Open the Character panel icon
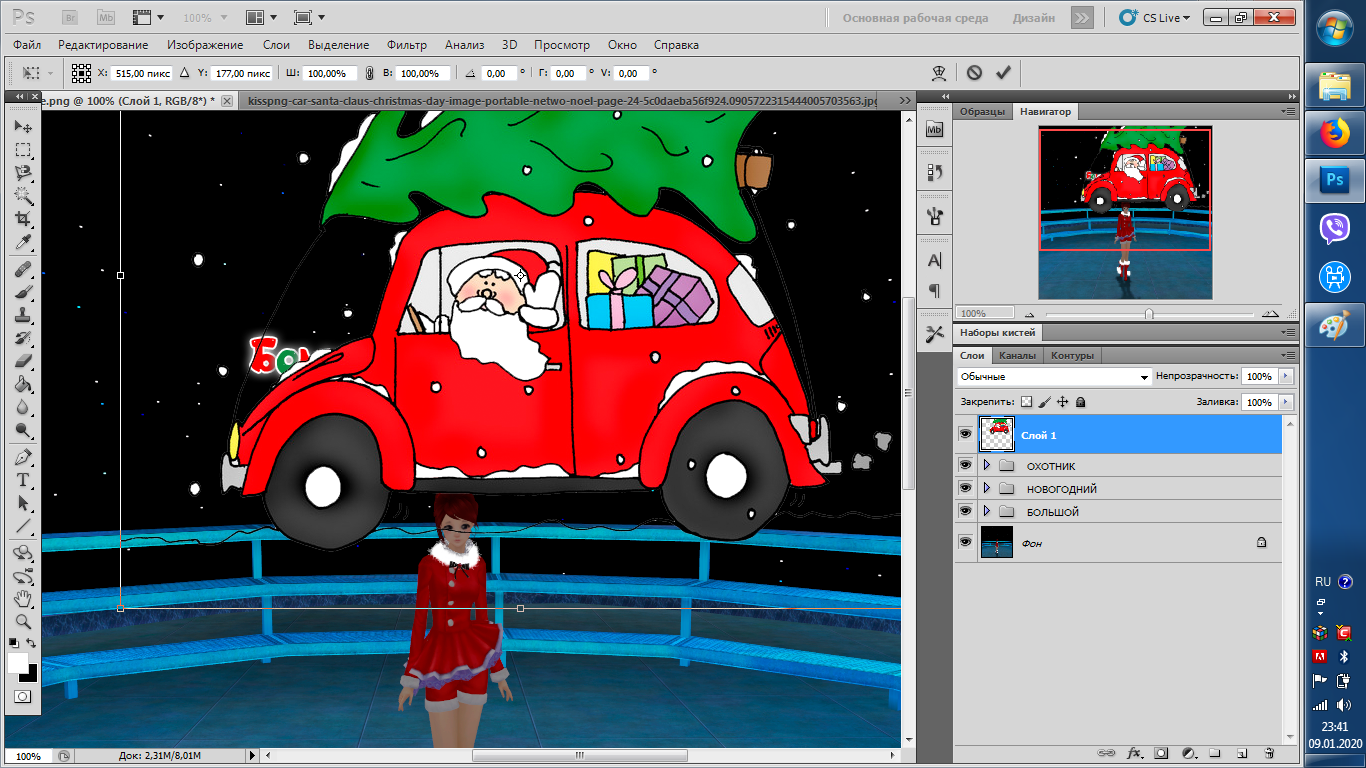 pyautogui.click(x=935, y=260)
